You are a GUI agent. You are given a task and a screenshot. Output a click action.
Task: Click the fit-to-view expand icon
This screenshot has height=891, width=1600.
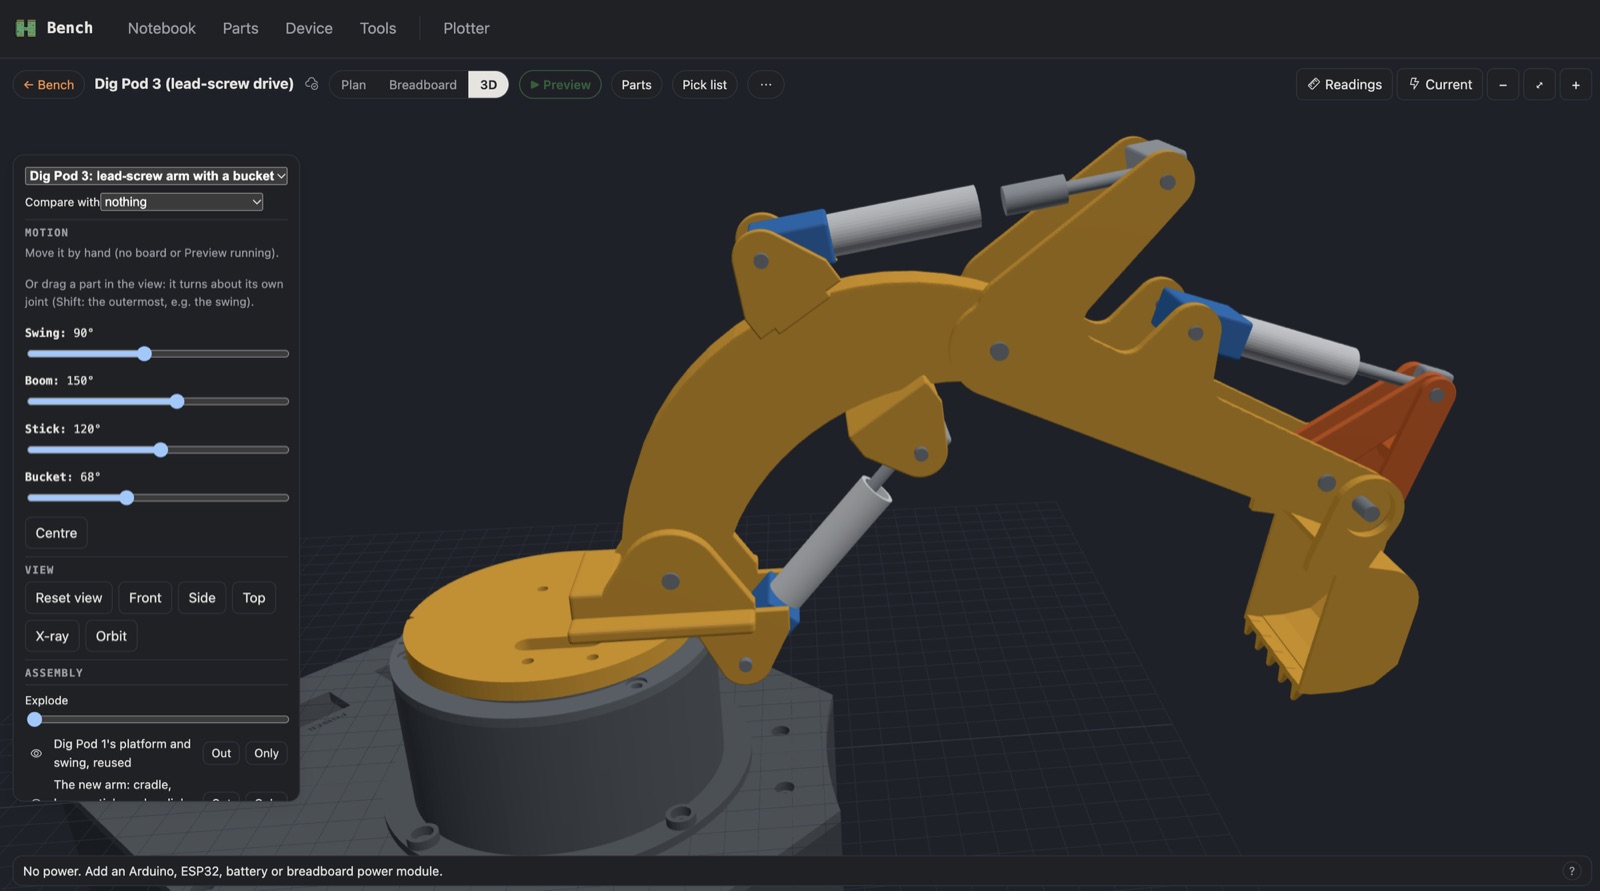1539,85
